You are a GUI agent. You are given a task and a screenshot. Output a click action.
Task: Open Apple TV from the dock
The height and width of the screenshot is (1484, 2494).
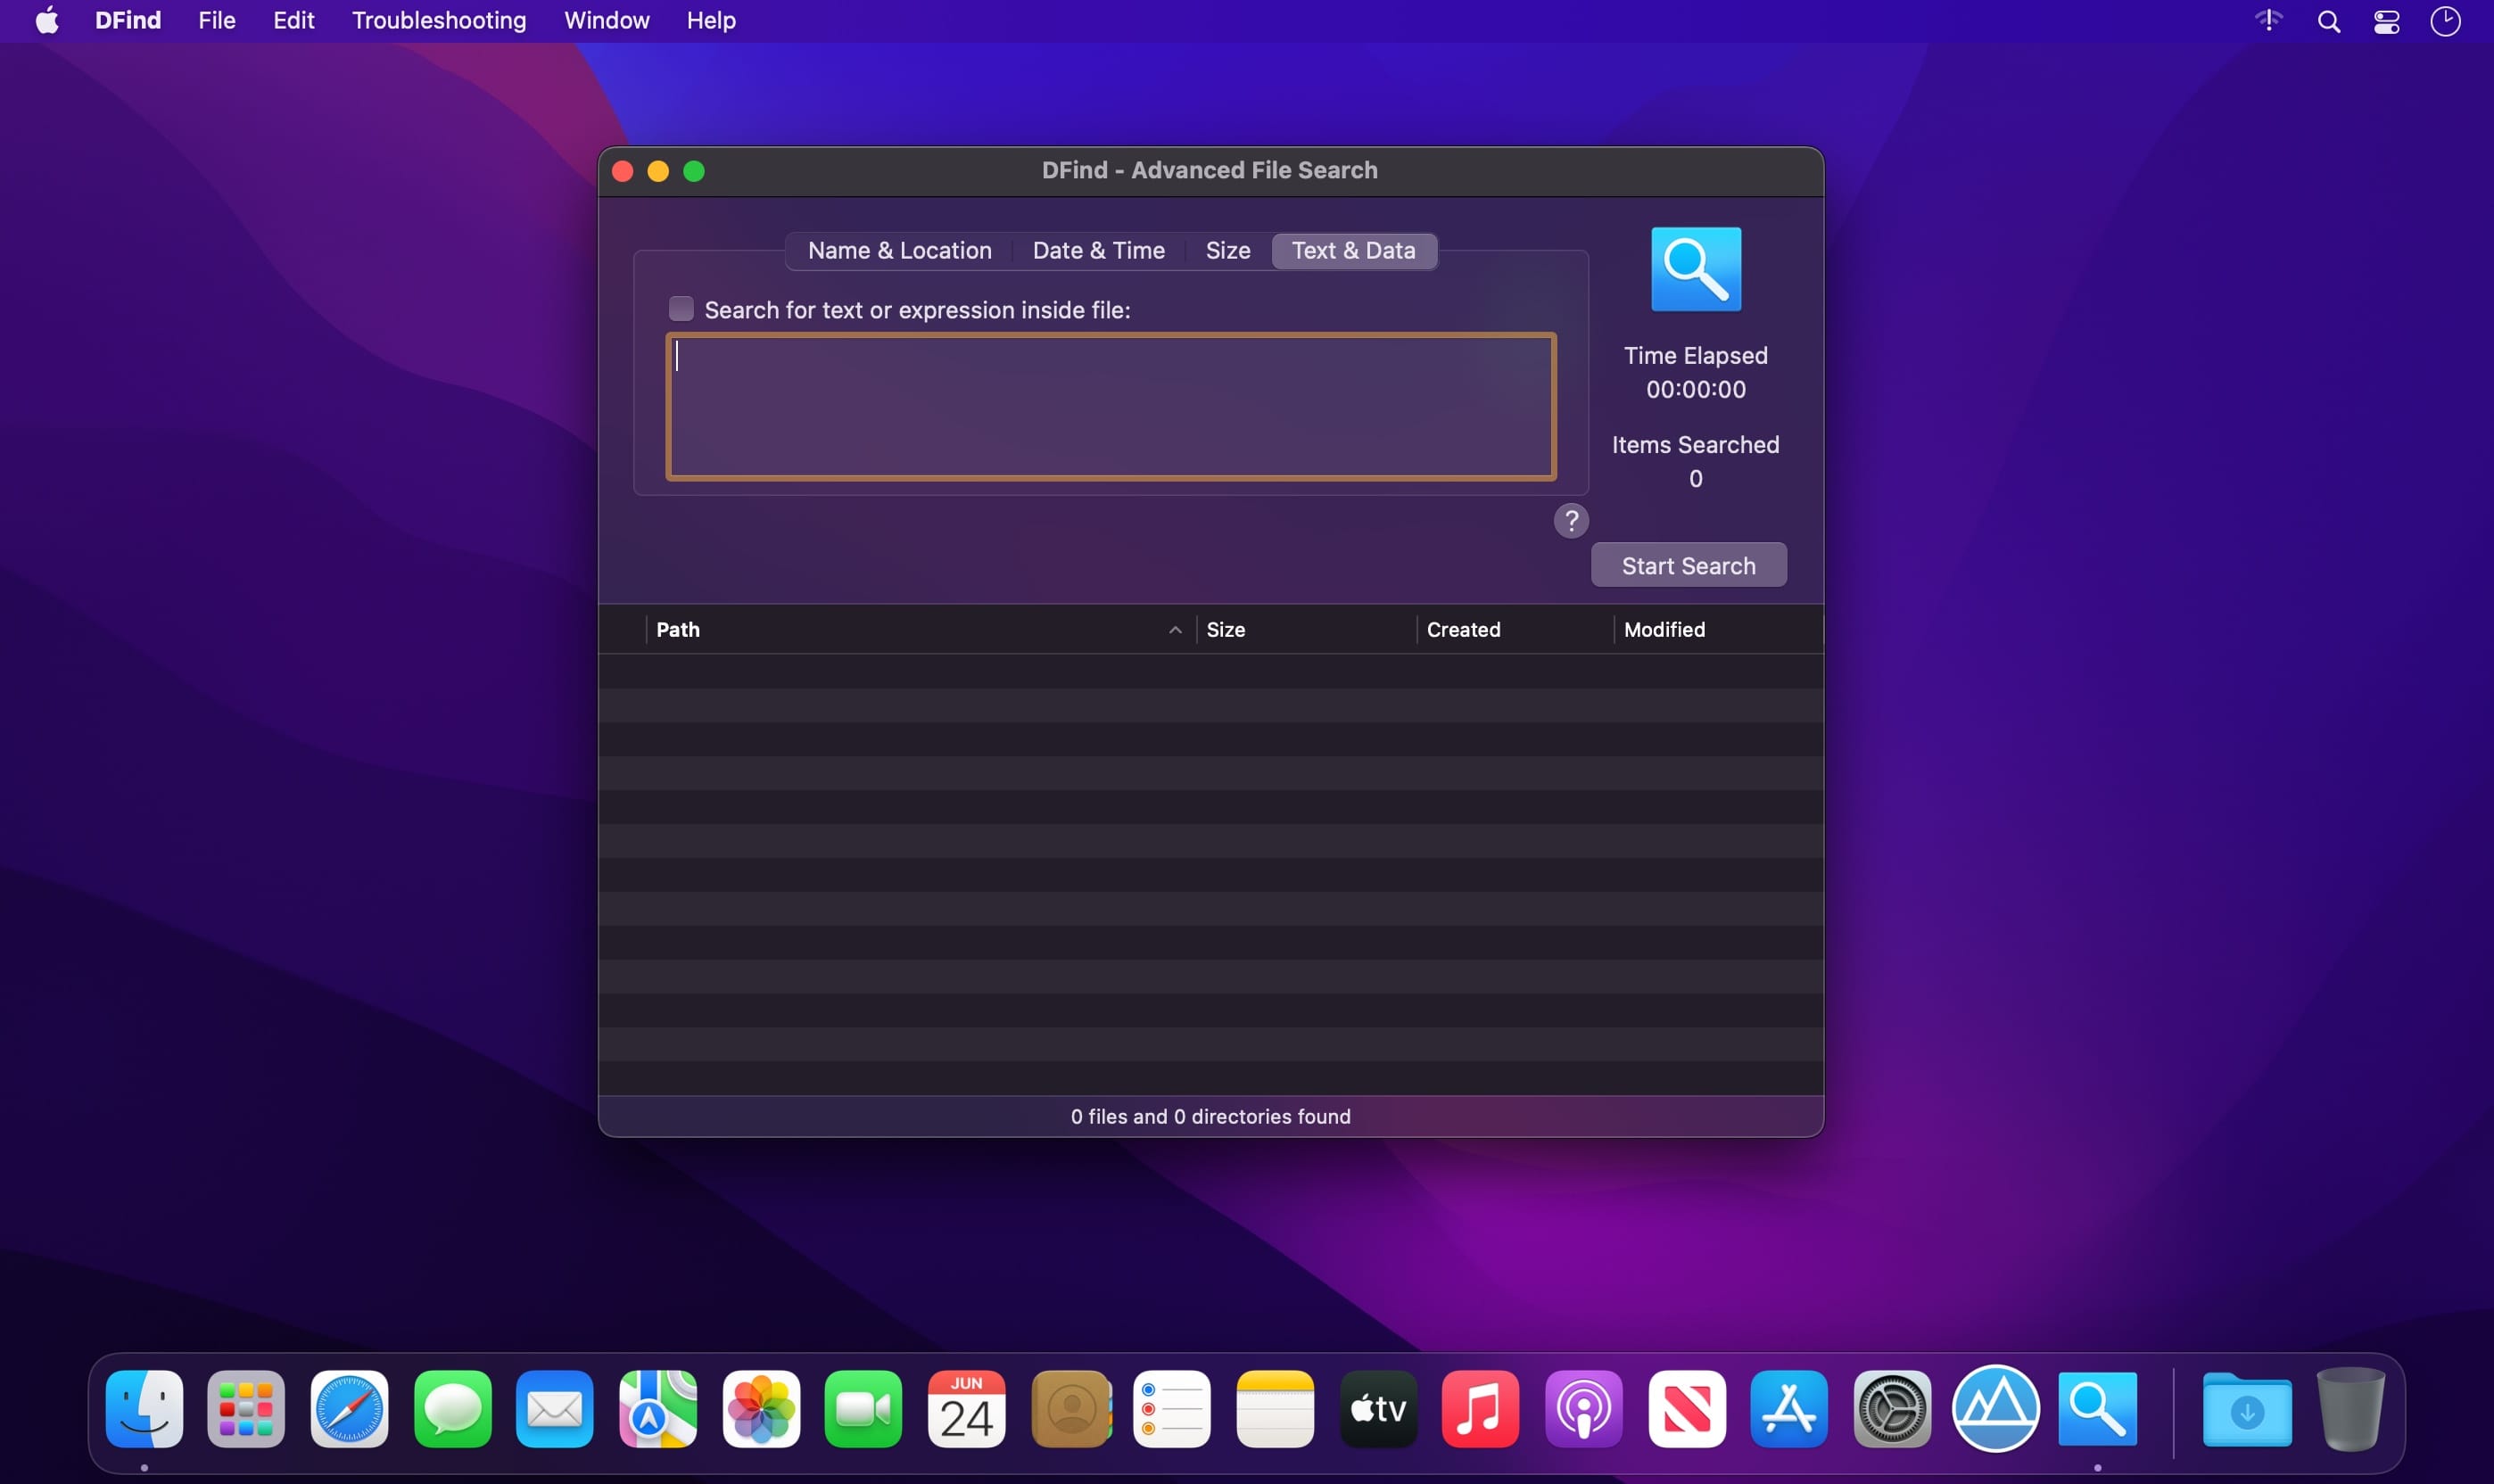1378,1409
